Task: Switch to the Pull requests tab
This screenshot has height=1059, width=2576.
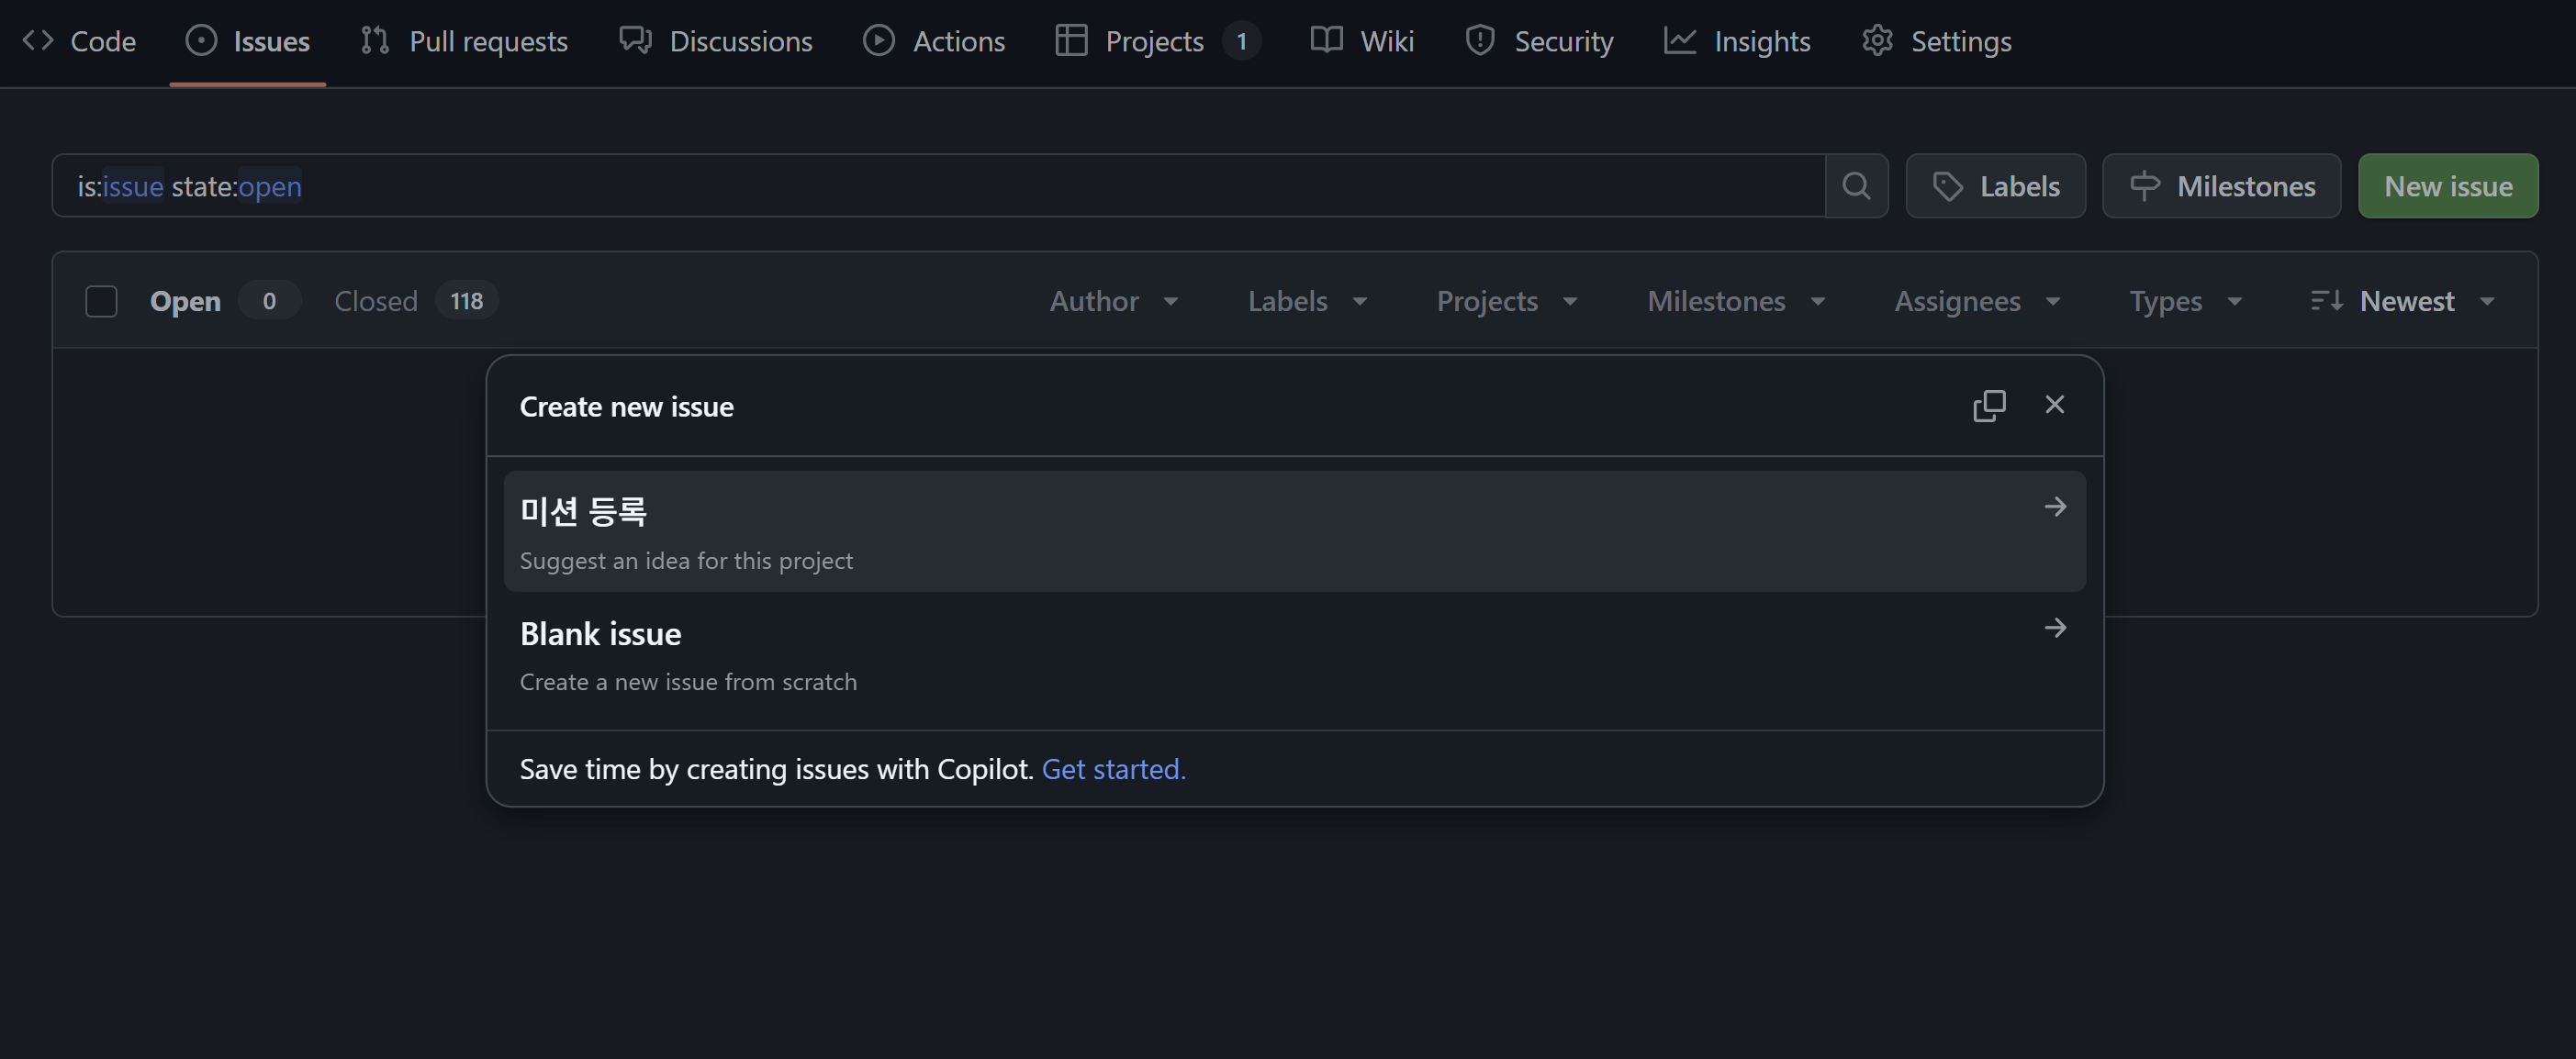Action: coord(464,41)
